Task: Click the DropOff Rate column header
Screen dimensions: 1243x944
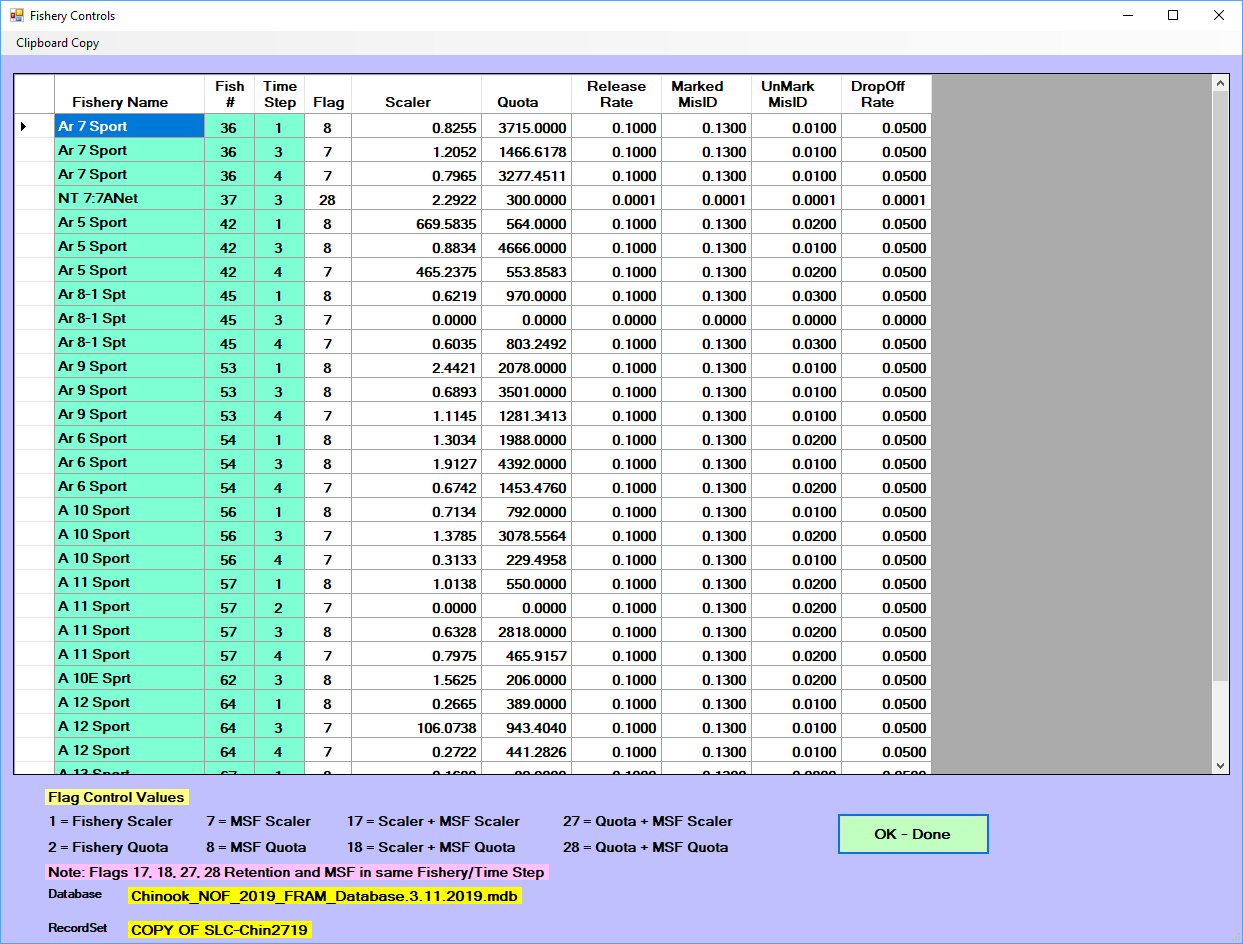Action: click(x=886, y=94)
